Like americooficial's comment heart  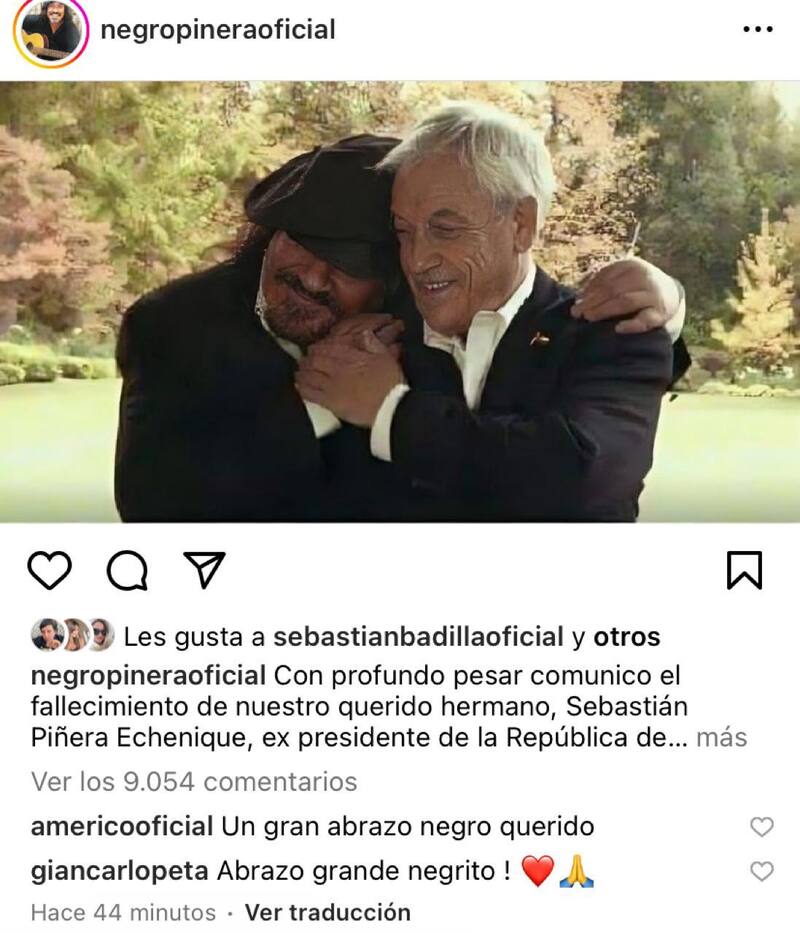pyautogui.click(x=761, y=826)
